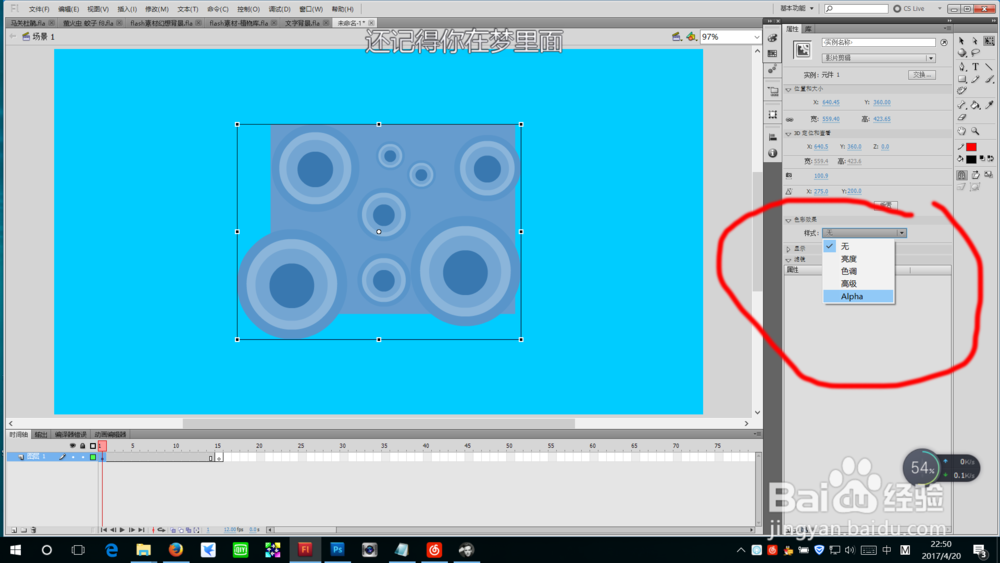Click the instance name input field

pos(879,42)
